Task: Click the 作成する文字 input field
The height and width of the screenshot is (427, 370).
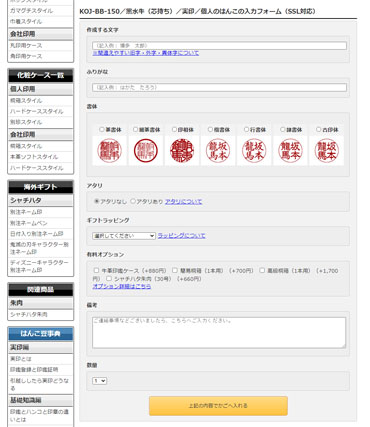Action: click(x=219, y=45)
